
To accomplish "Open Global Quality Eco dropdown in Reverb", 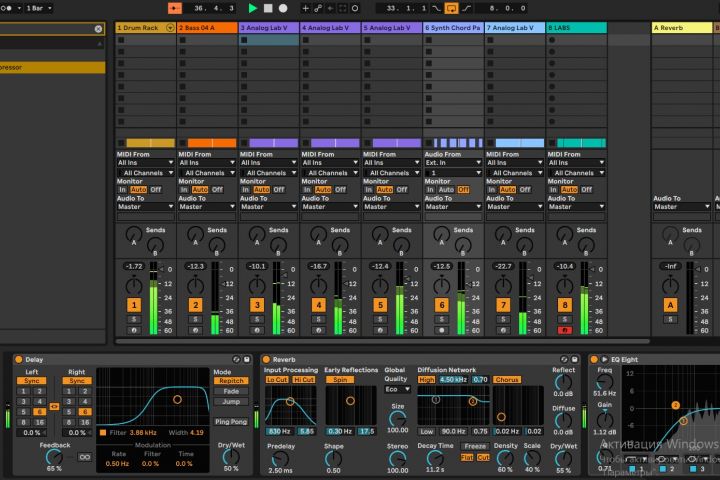I will pyautogui.click(x=396, y=389).
